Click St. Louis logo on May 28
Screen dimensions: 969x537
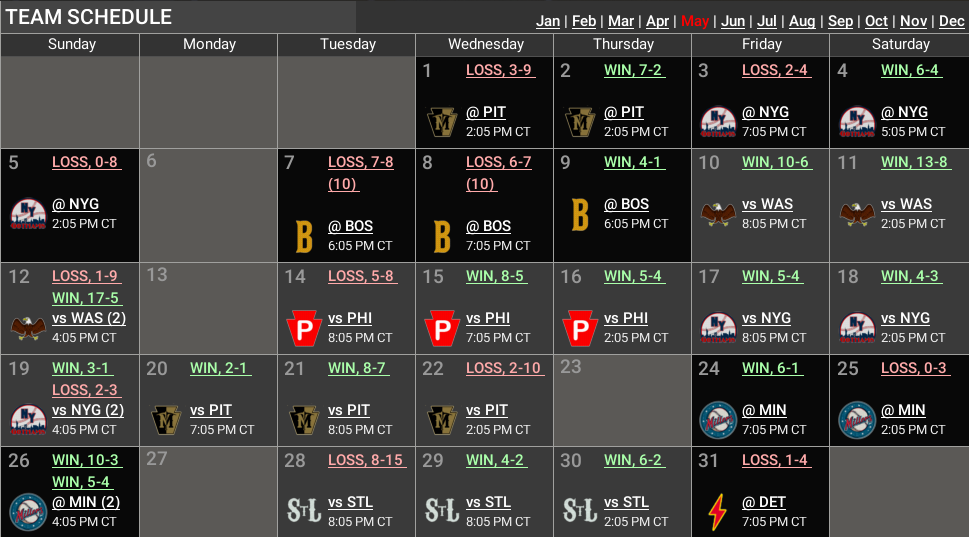point(303,511)
